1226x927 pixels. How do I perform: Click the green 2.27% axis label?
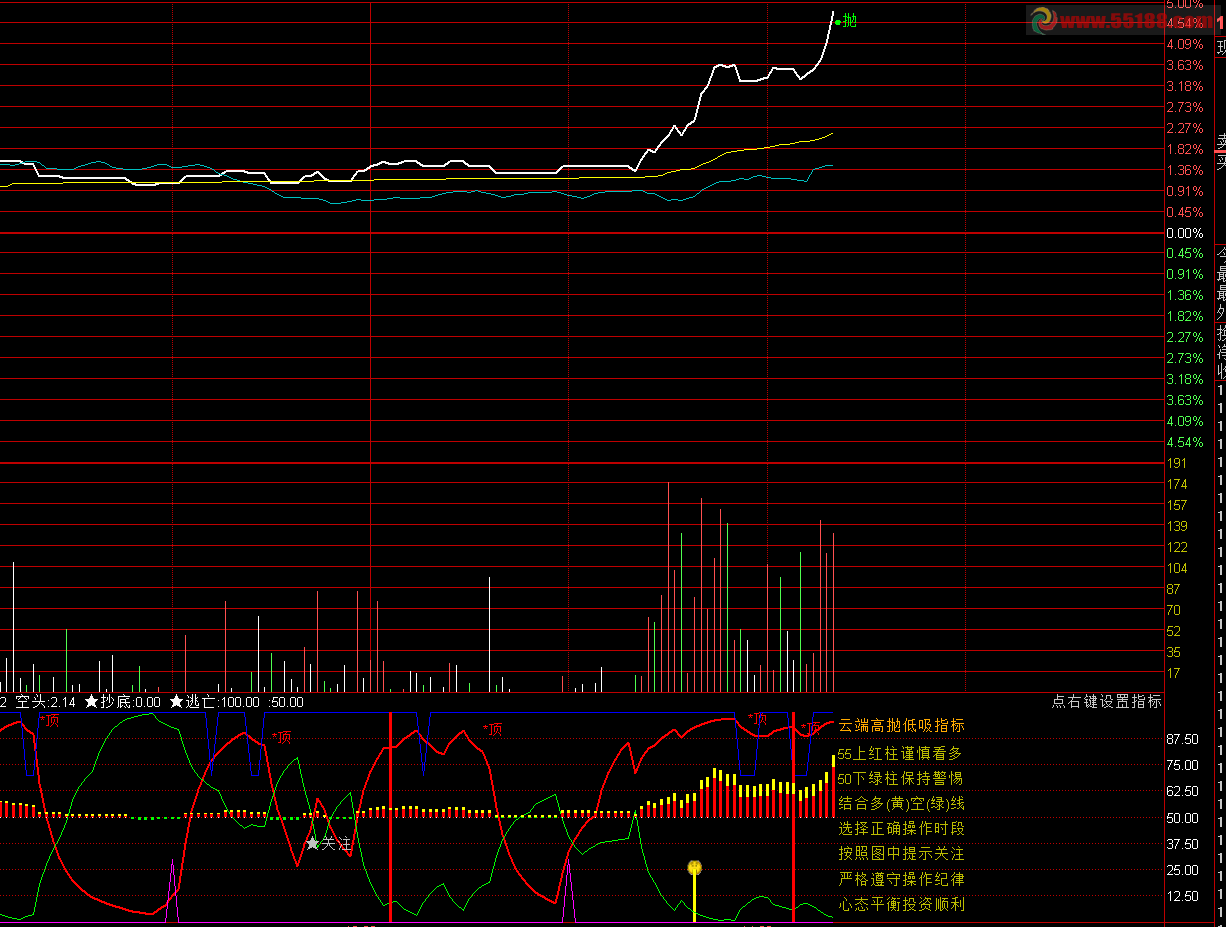(1185, 337)
